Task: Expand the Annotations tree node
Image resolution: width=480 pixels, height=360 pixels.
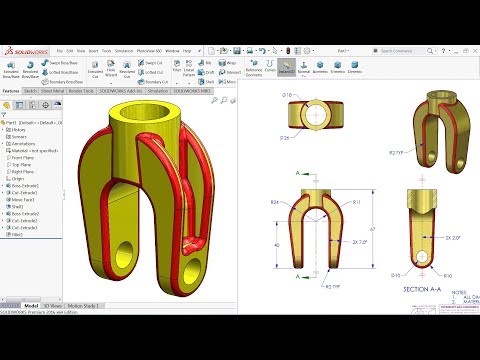Action: pos(3,144)
